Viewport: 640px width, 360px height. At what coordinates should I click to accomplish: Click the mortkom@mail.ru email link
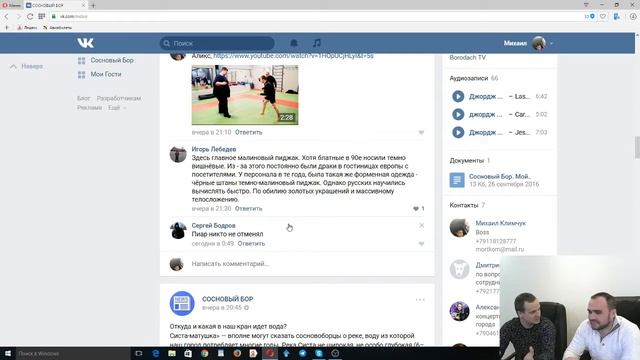(x=500, y=249)
